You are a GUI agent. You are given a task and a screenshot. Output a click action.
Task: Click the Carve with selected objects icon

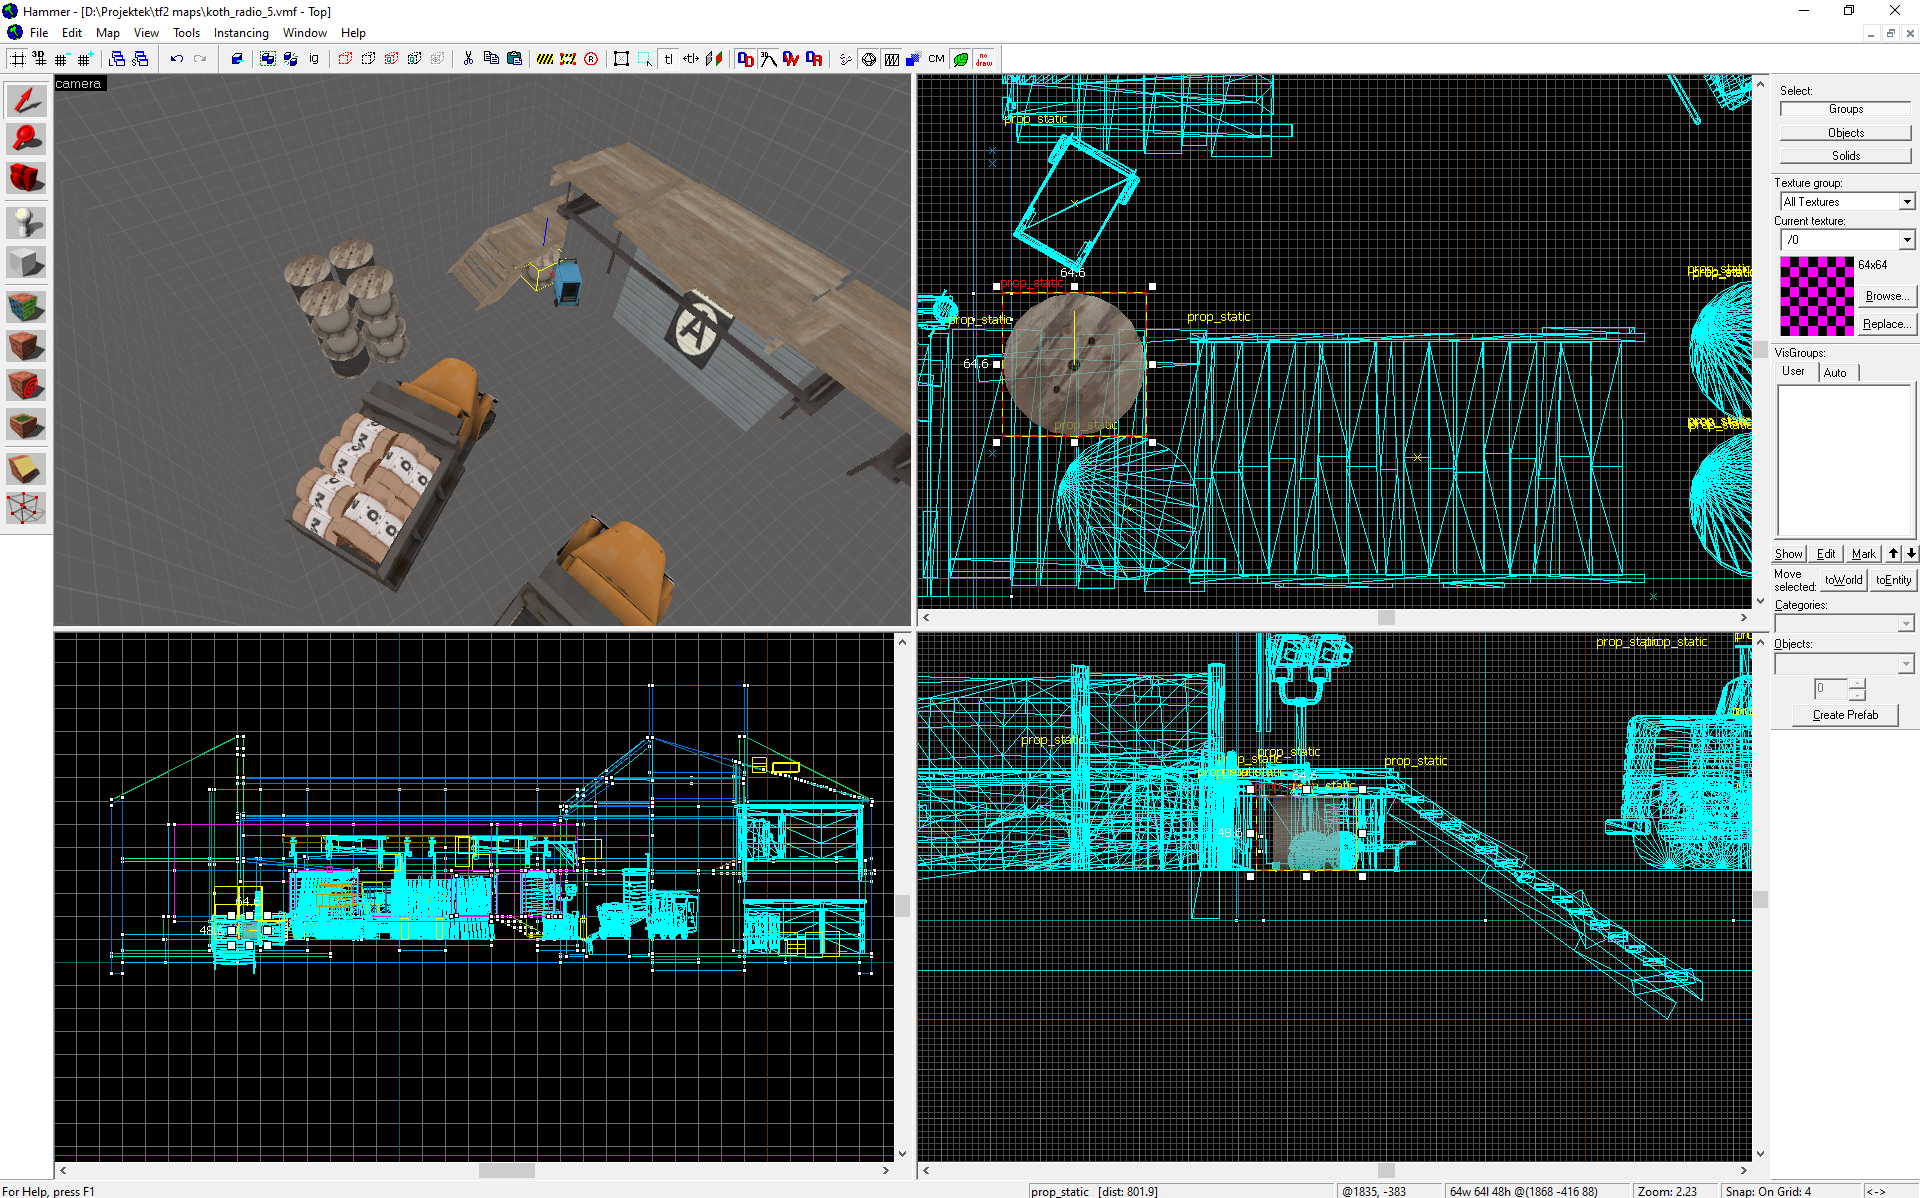coord(237,59)
